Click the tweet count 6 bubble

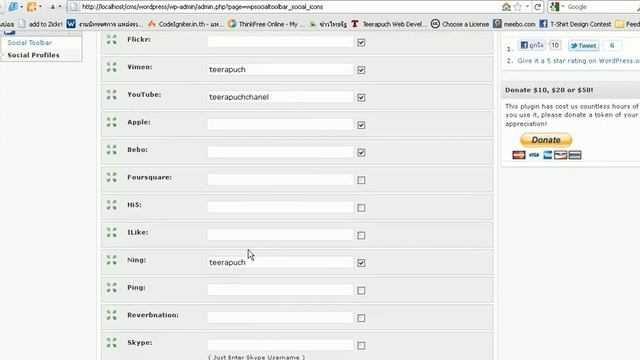point(612,46)
